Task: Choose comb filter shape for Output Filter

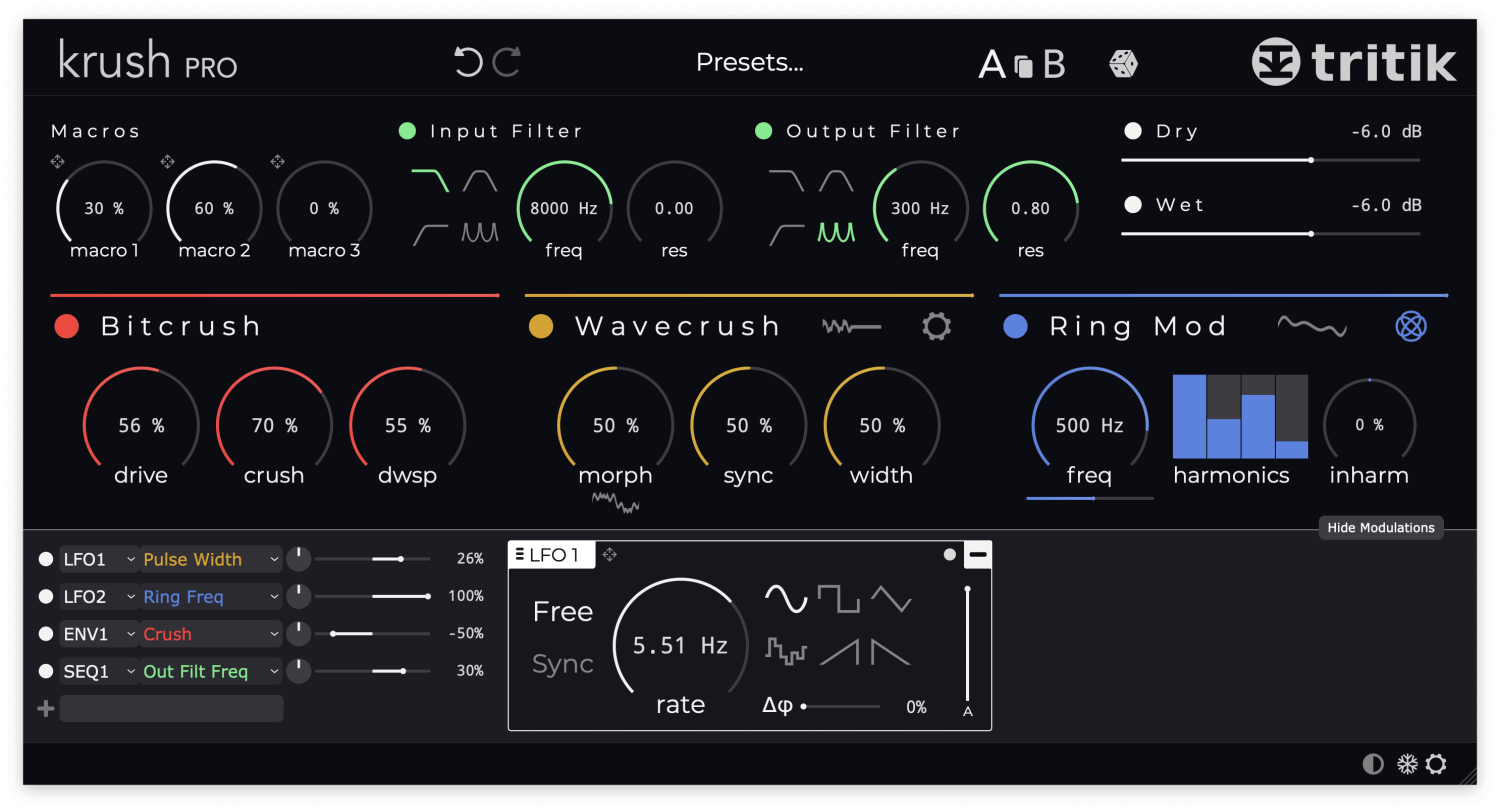Action: tap(836, 233)
